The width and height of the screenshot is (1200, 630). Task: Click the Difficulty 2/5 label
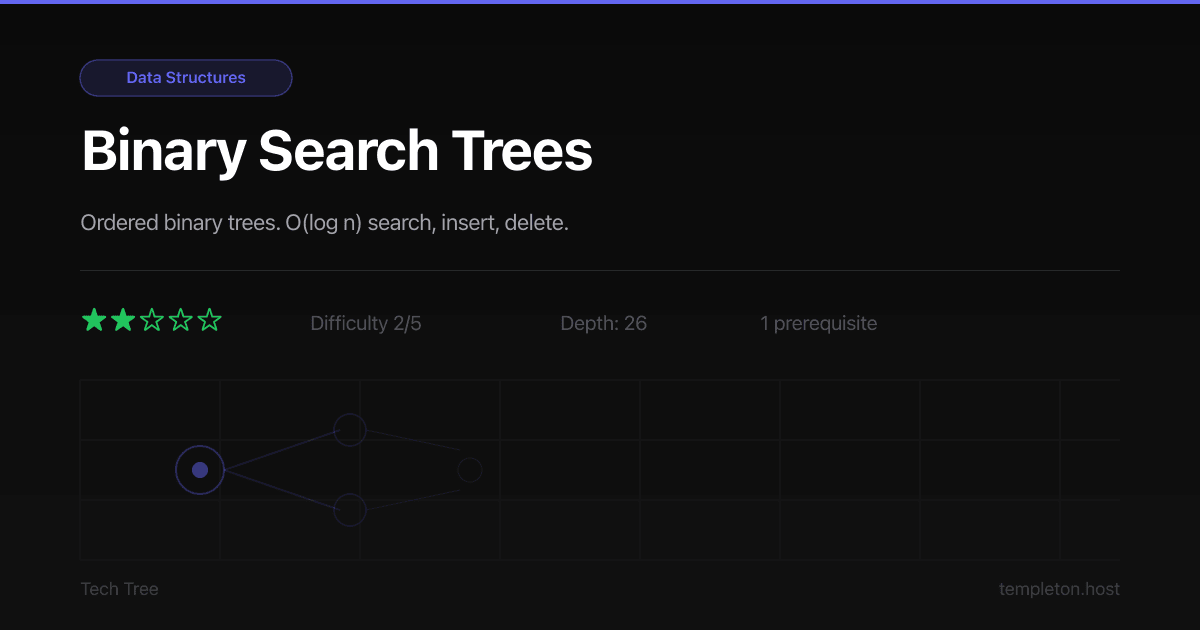(x=366, y=323)
